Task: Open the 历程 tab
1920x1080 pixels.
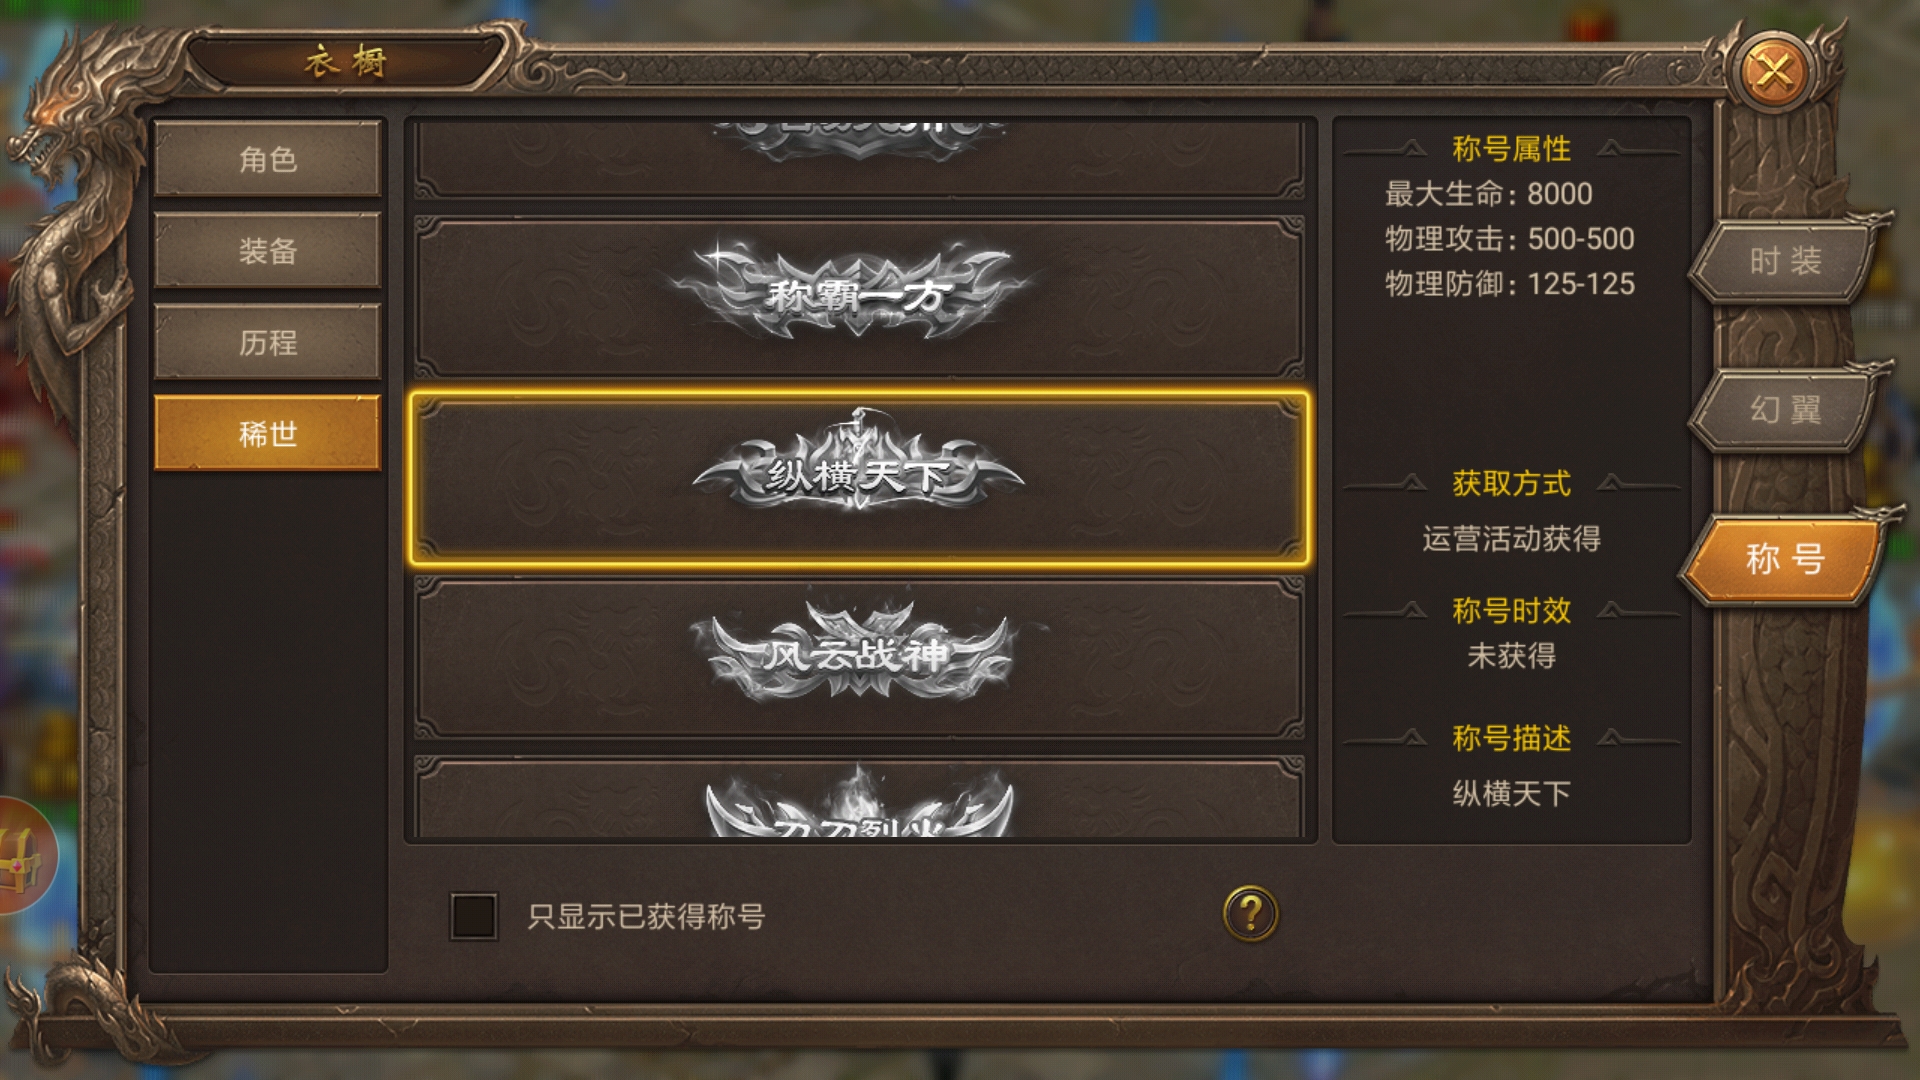Action: pos(268,343)
